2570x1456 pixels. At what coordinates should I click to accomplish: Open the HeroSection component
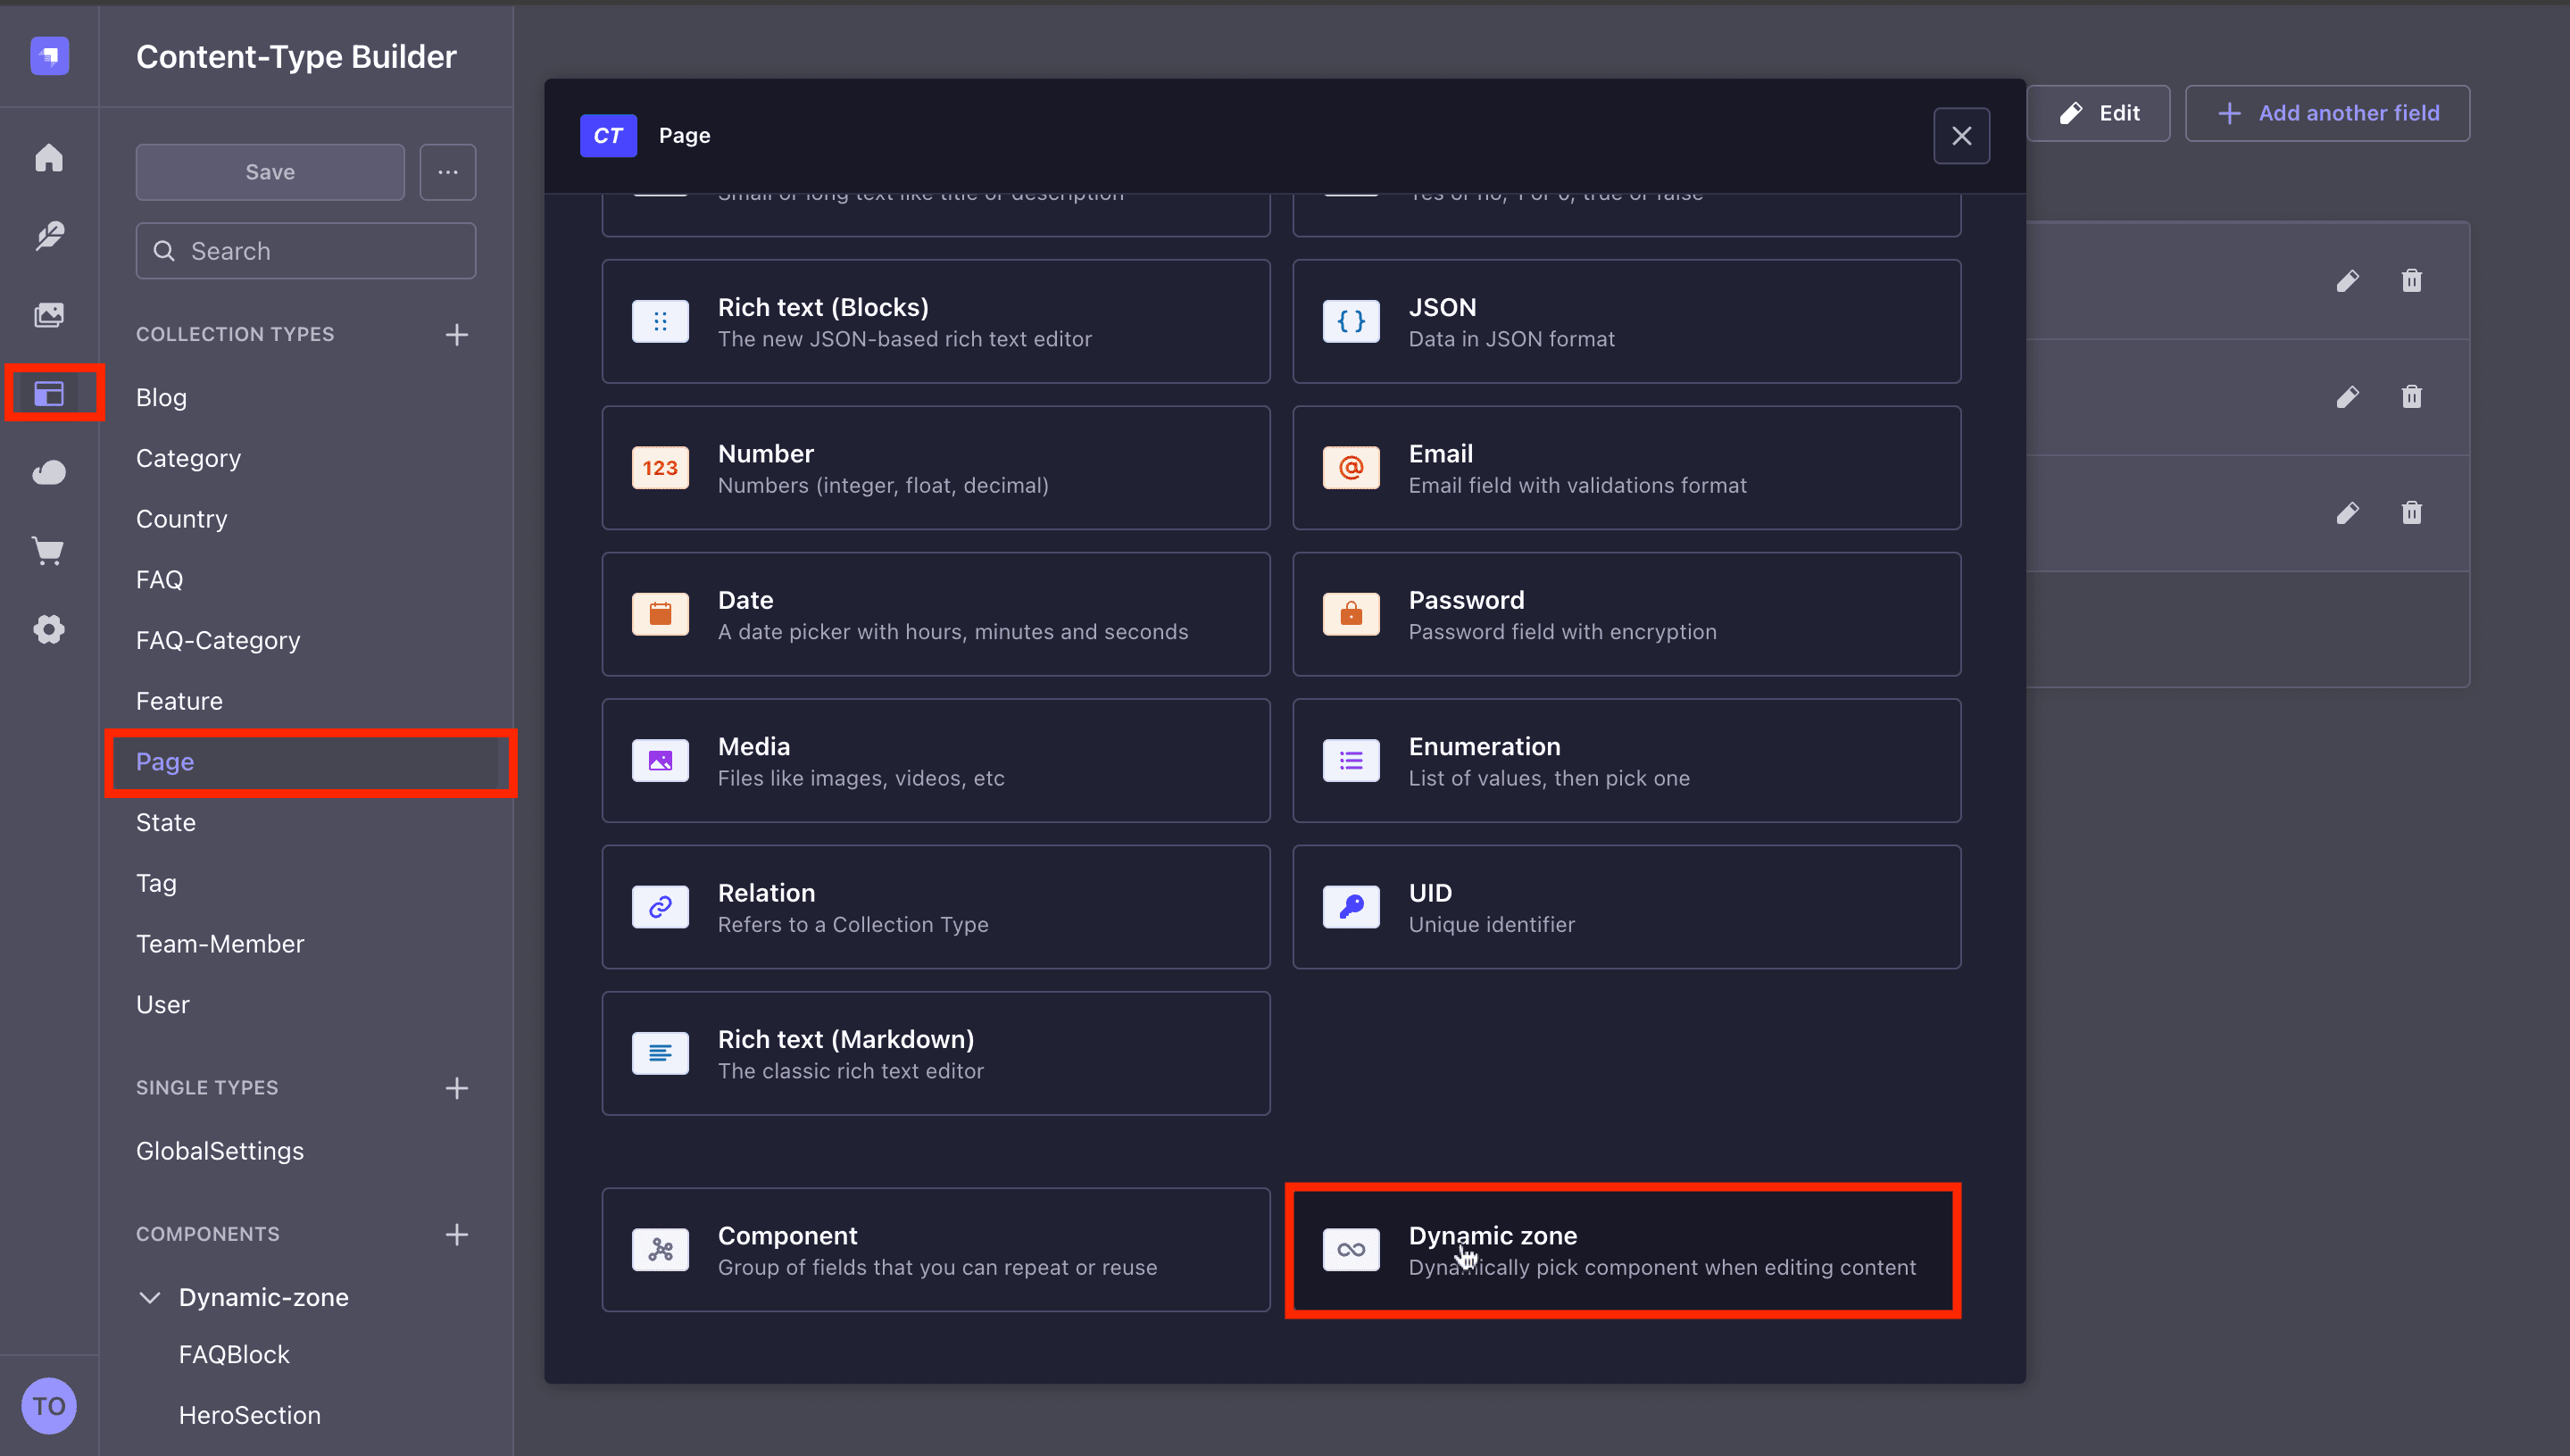tap(249, 1415)
